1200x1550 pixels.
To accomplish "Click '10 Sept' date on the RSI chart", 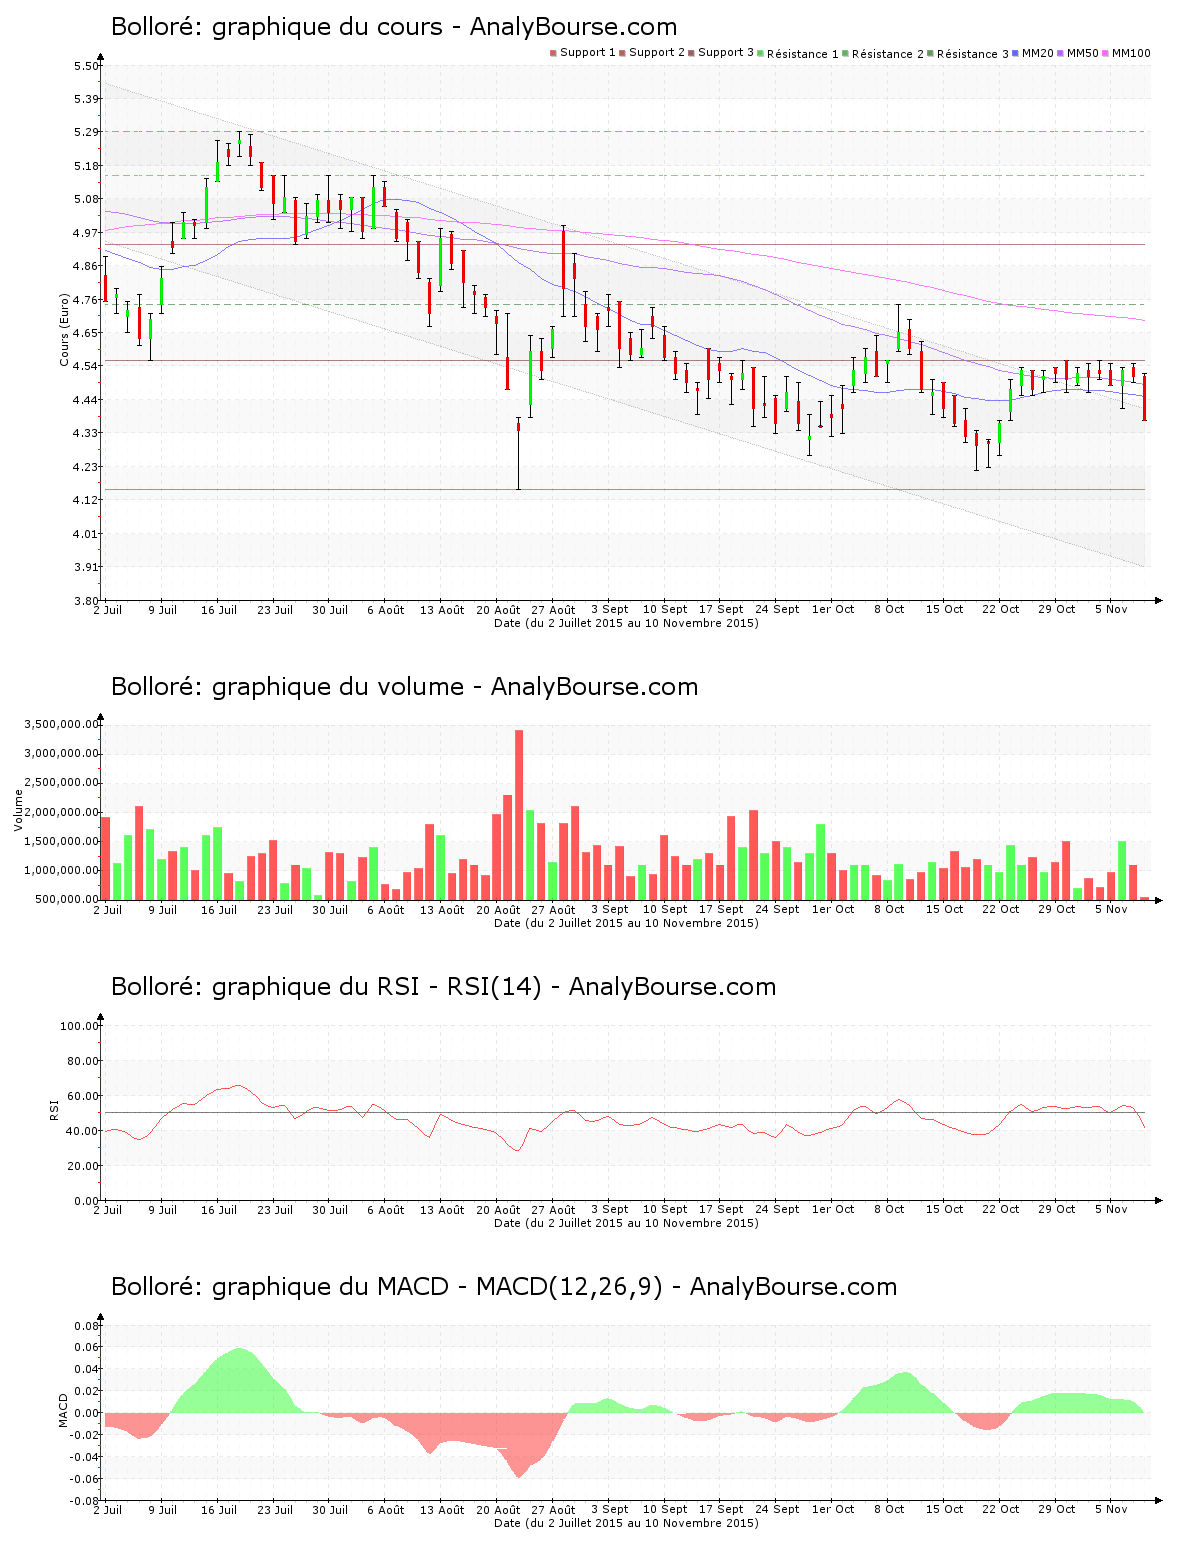I will [665, 1209].
